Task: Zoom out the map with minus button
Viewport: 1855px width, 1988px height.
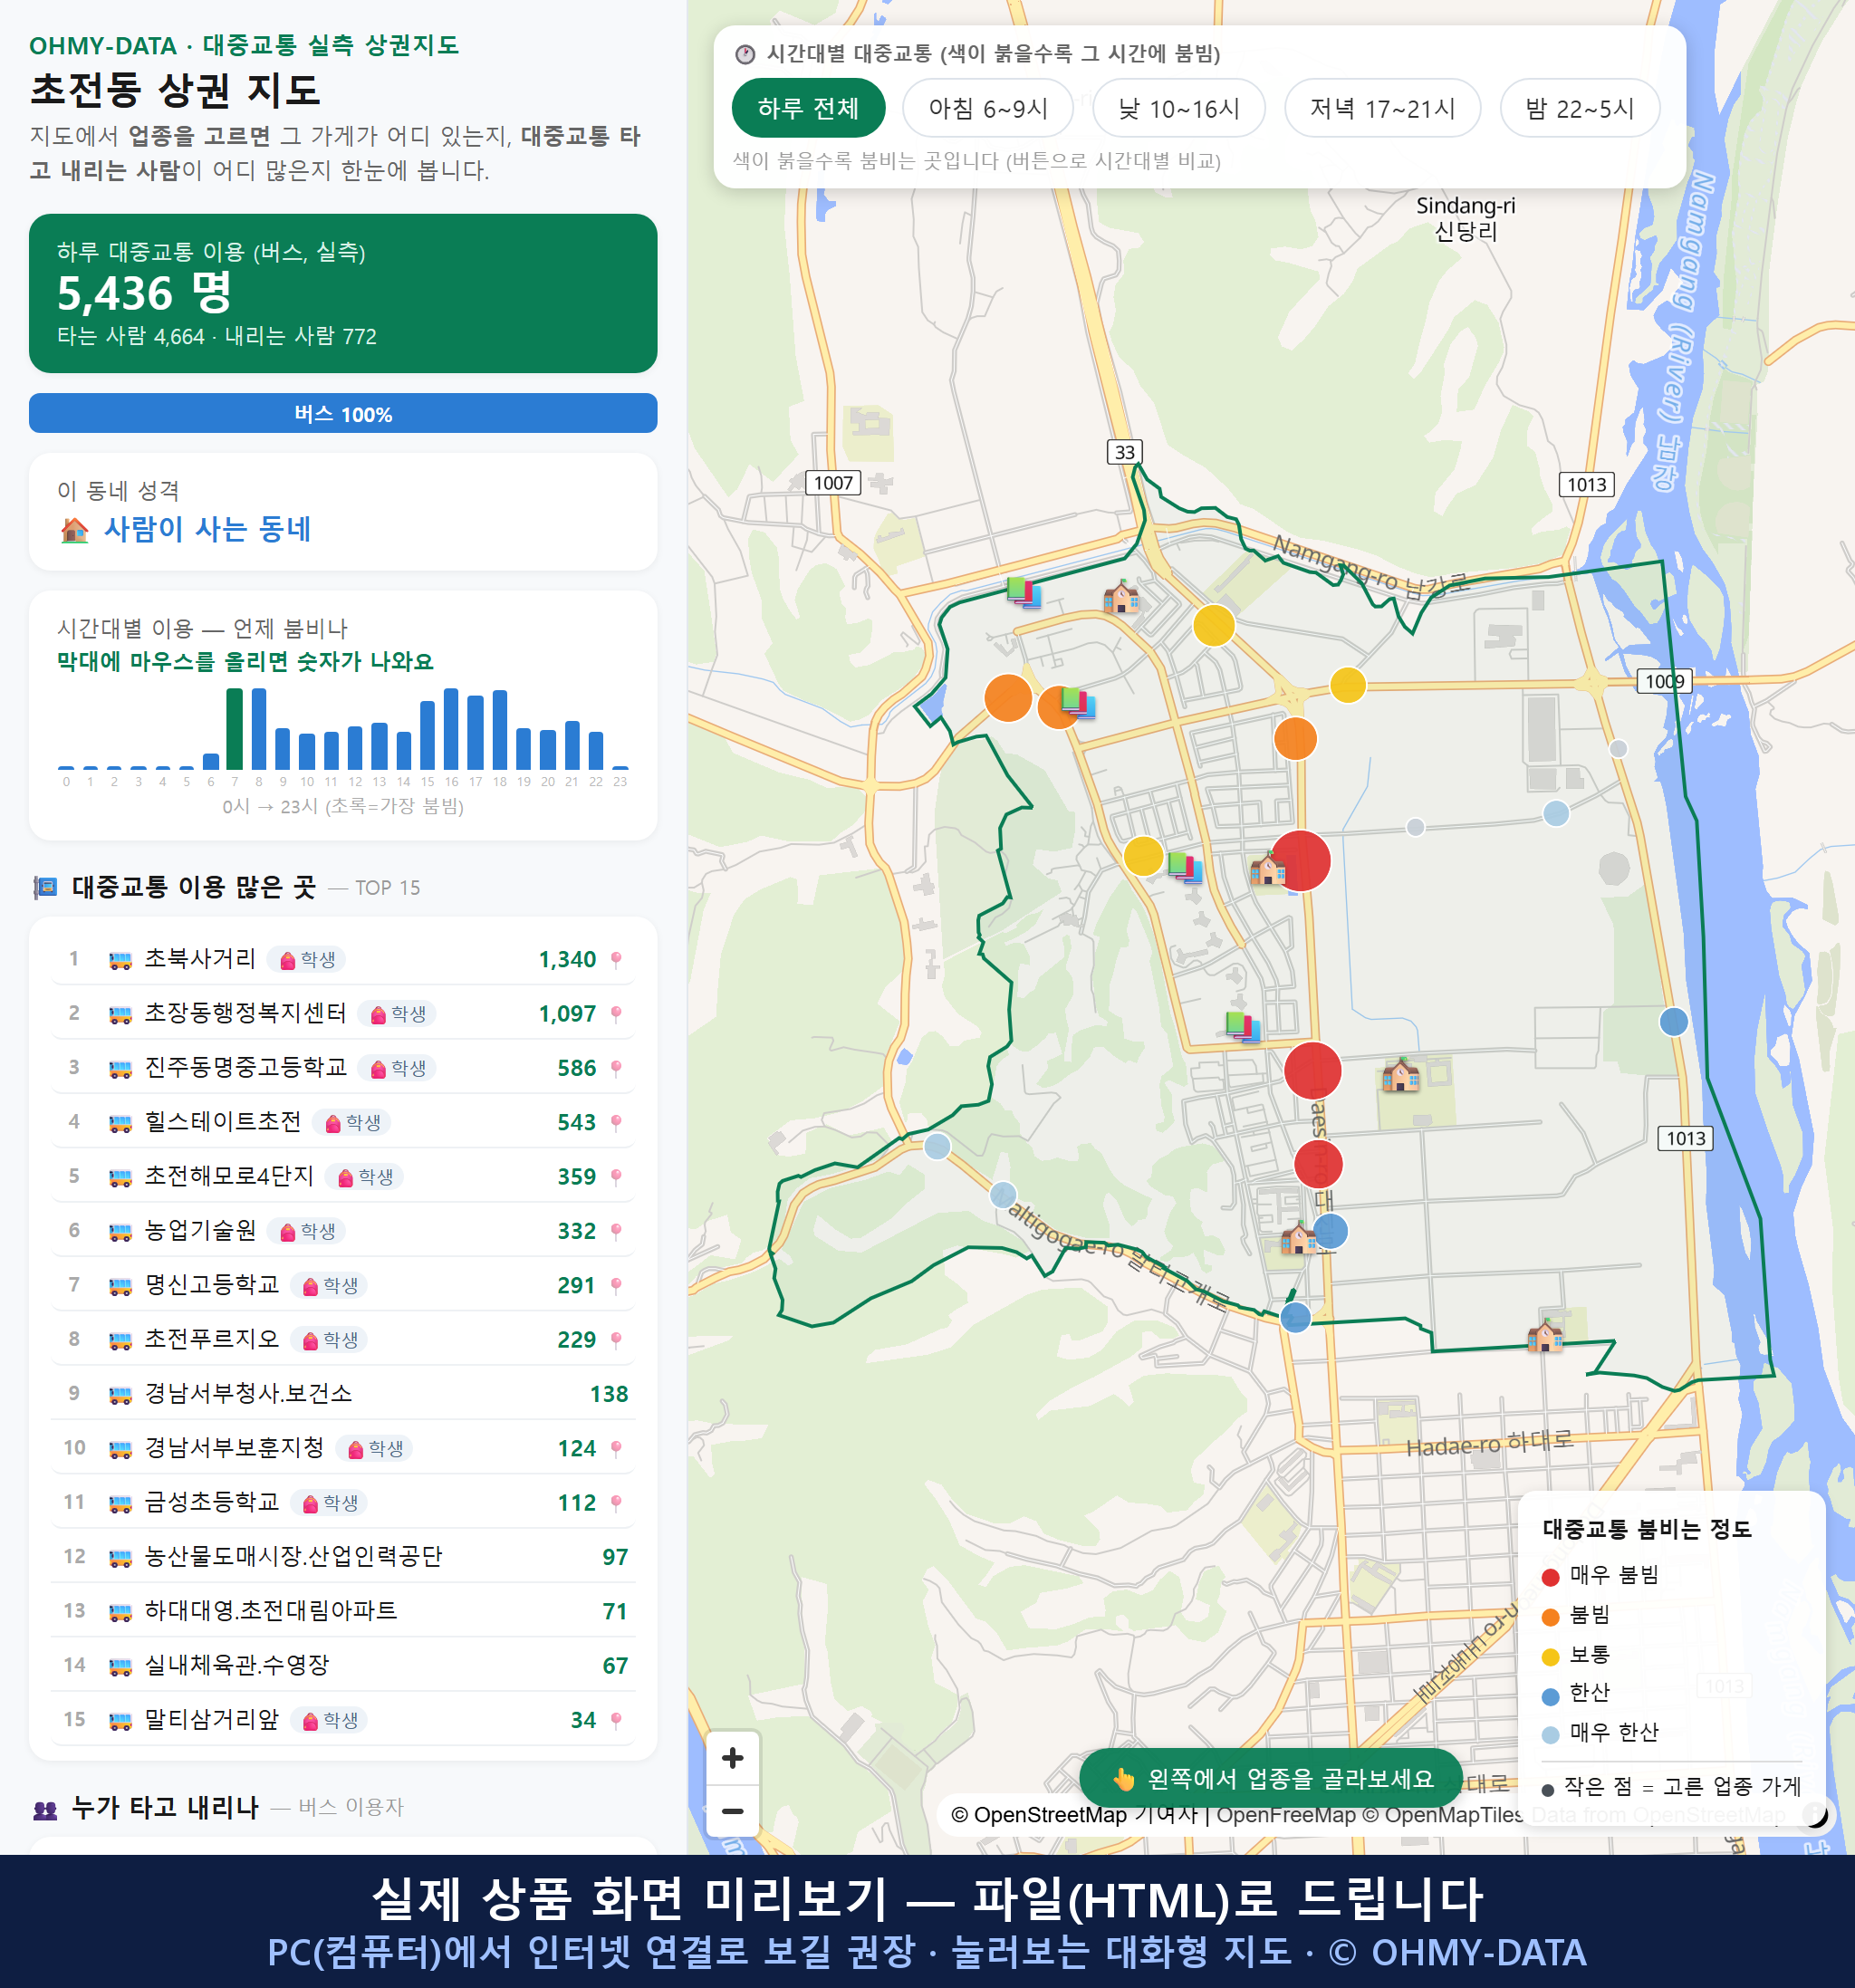Action: point(732,1811)
